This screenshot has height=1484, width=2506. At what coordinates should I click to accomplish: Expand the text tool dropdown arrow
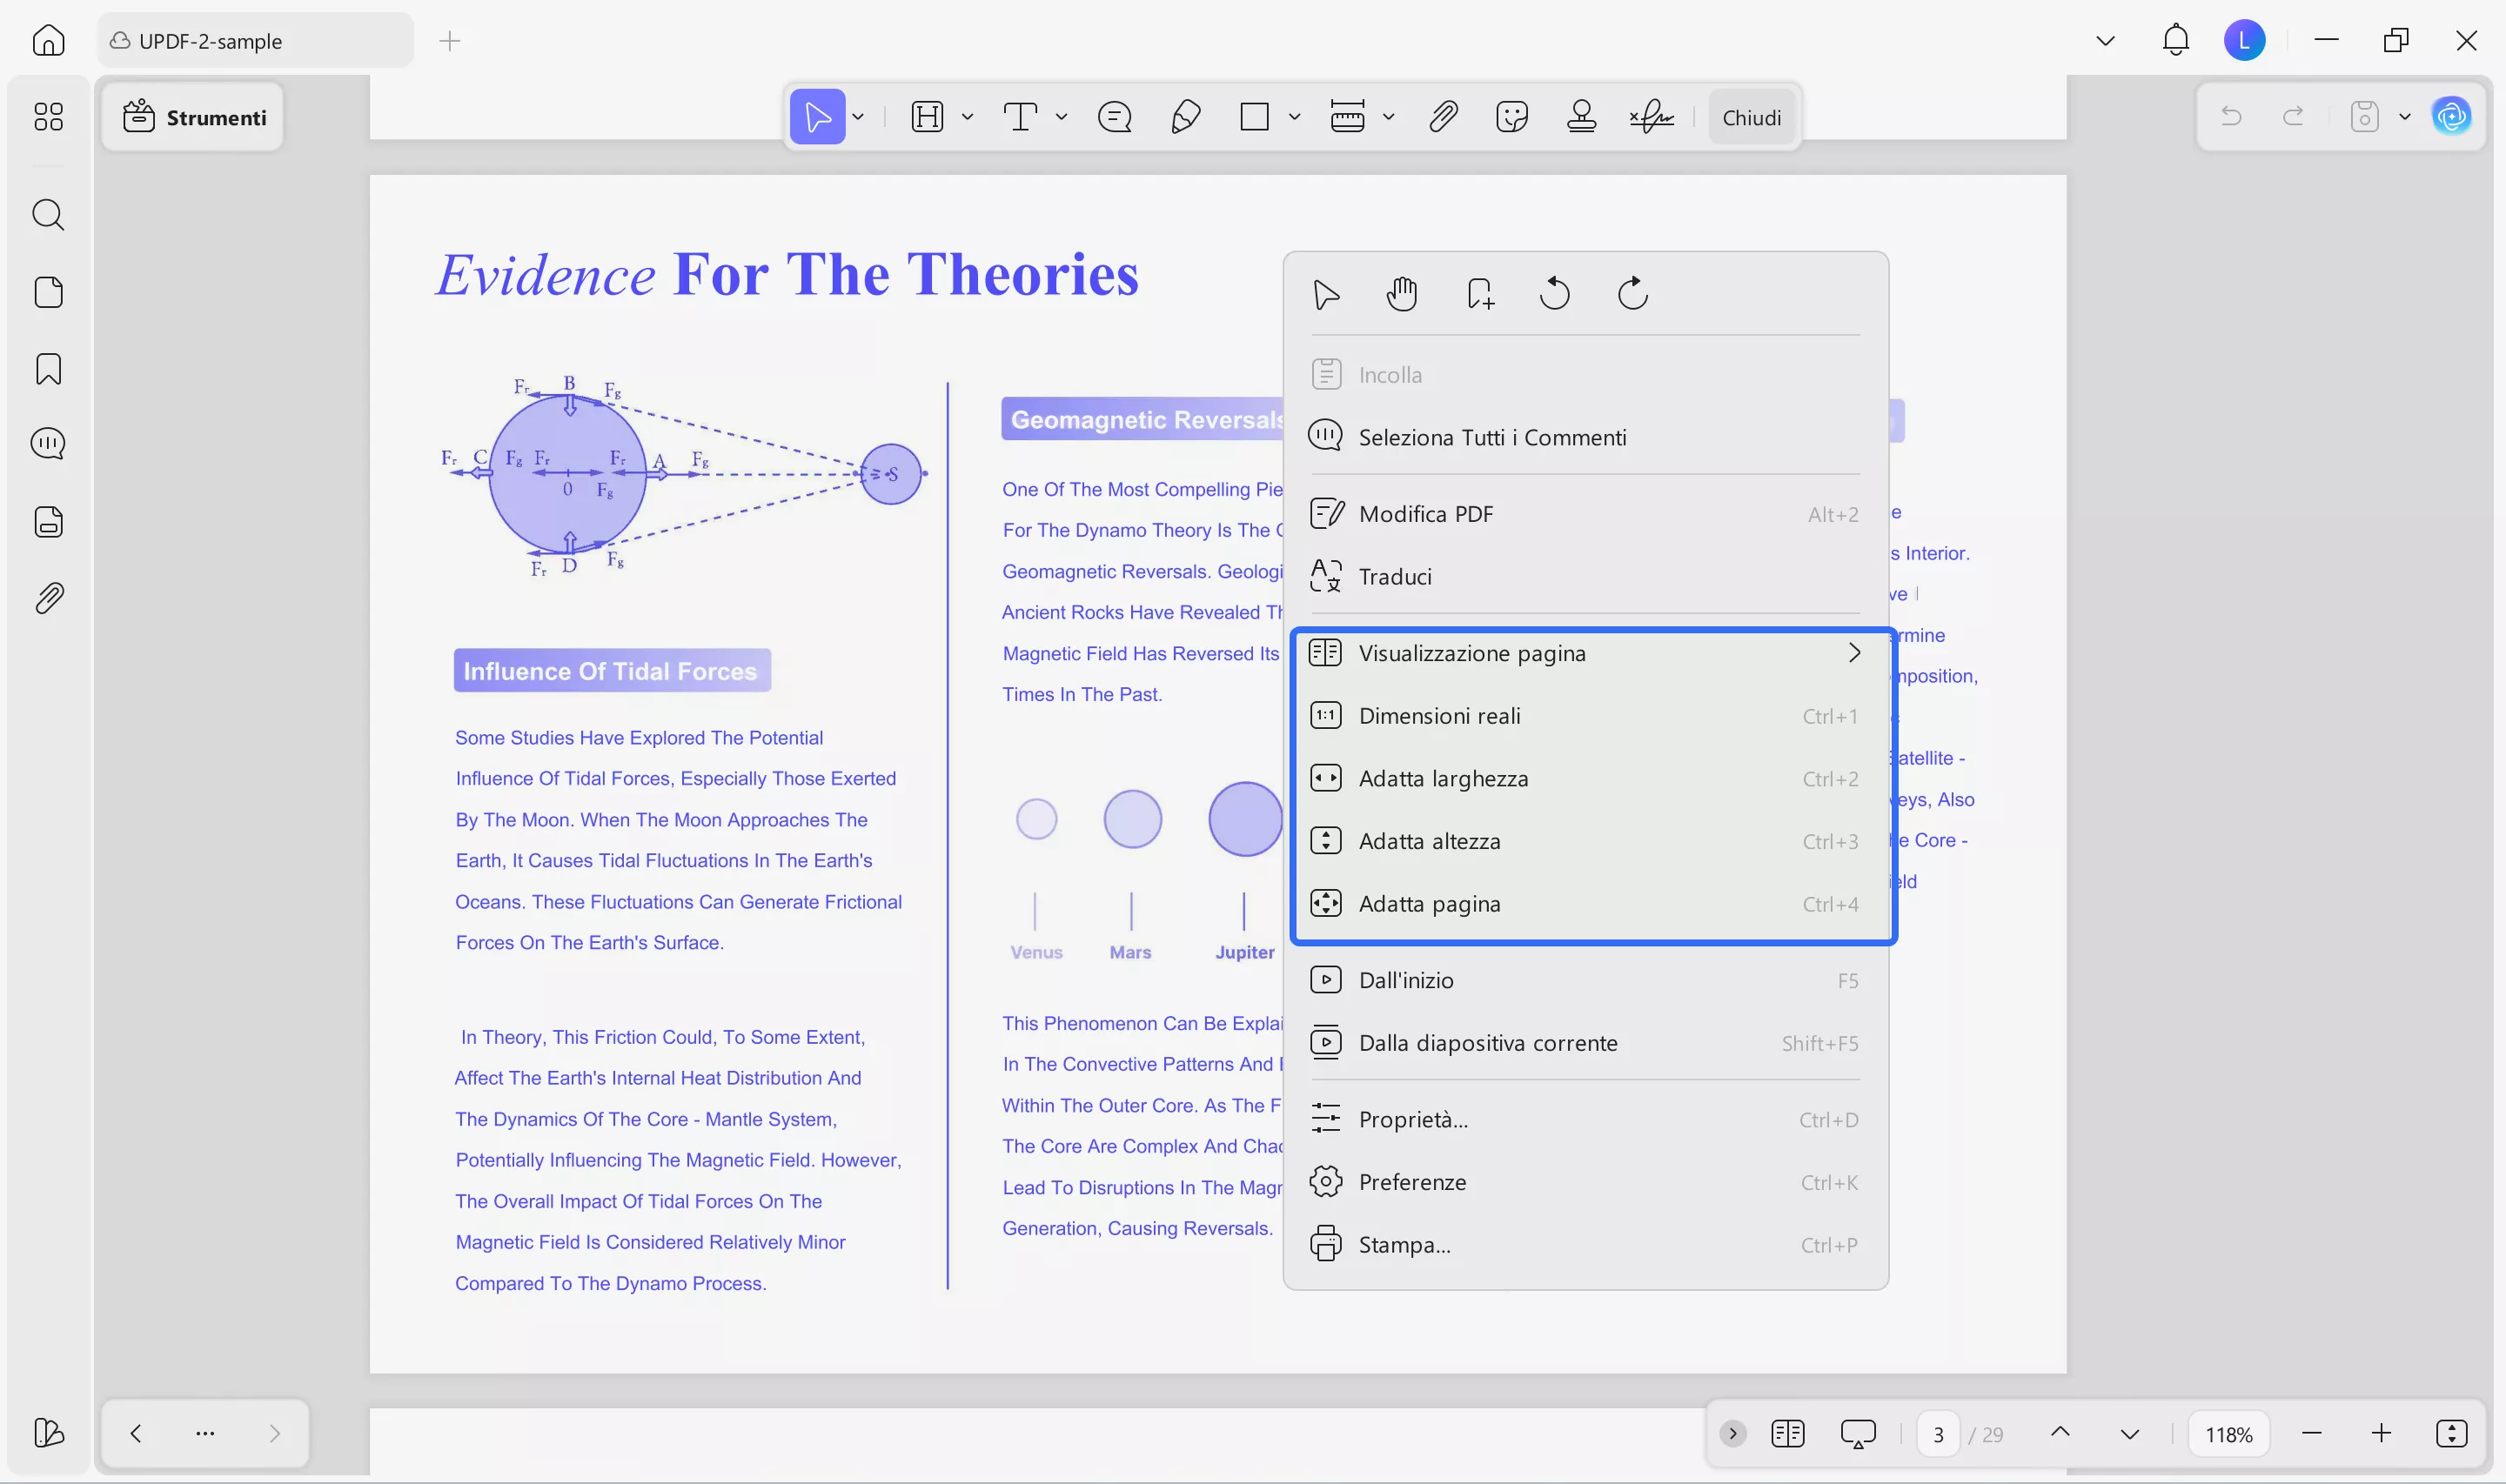tap(1061, 117)
